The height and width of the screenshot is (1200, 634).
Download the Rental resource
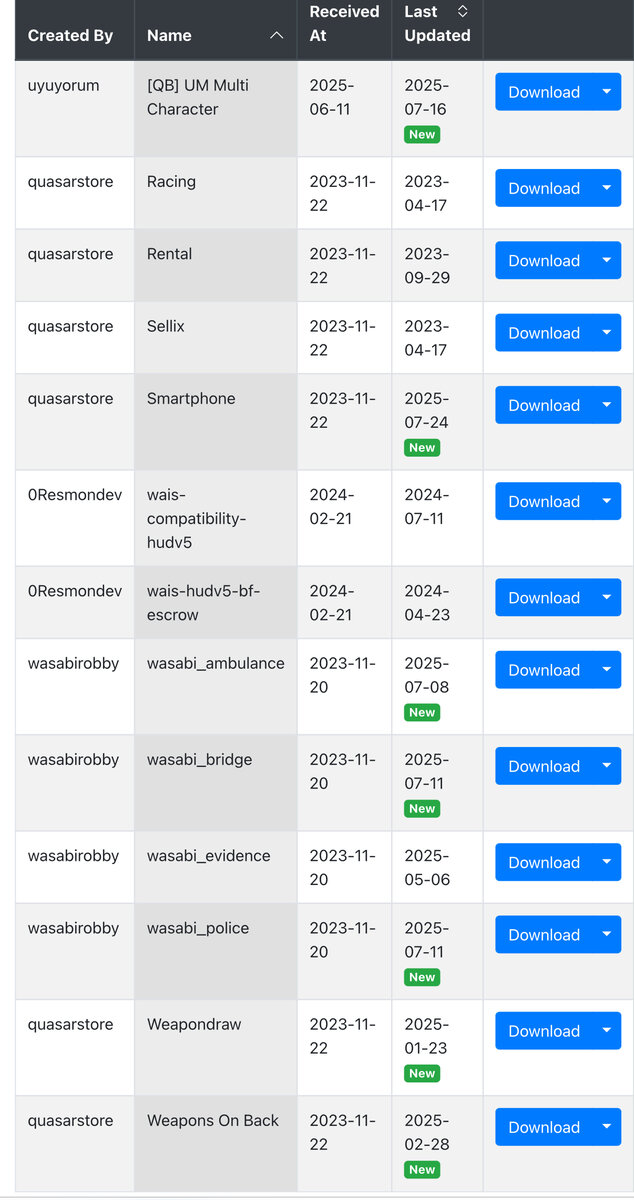pos(544,260)
